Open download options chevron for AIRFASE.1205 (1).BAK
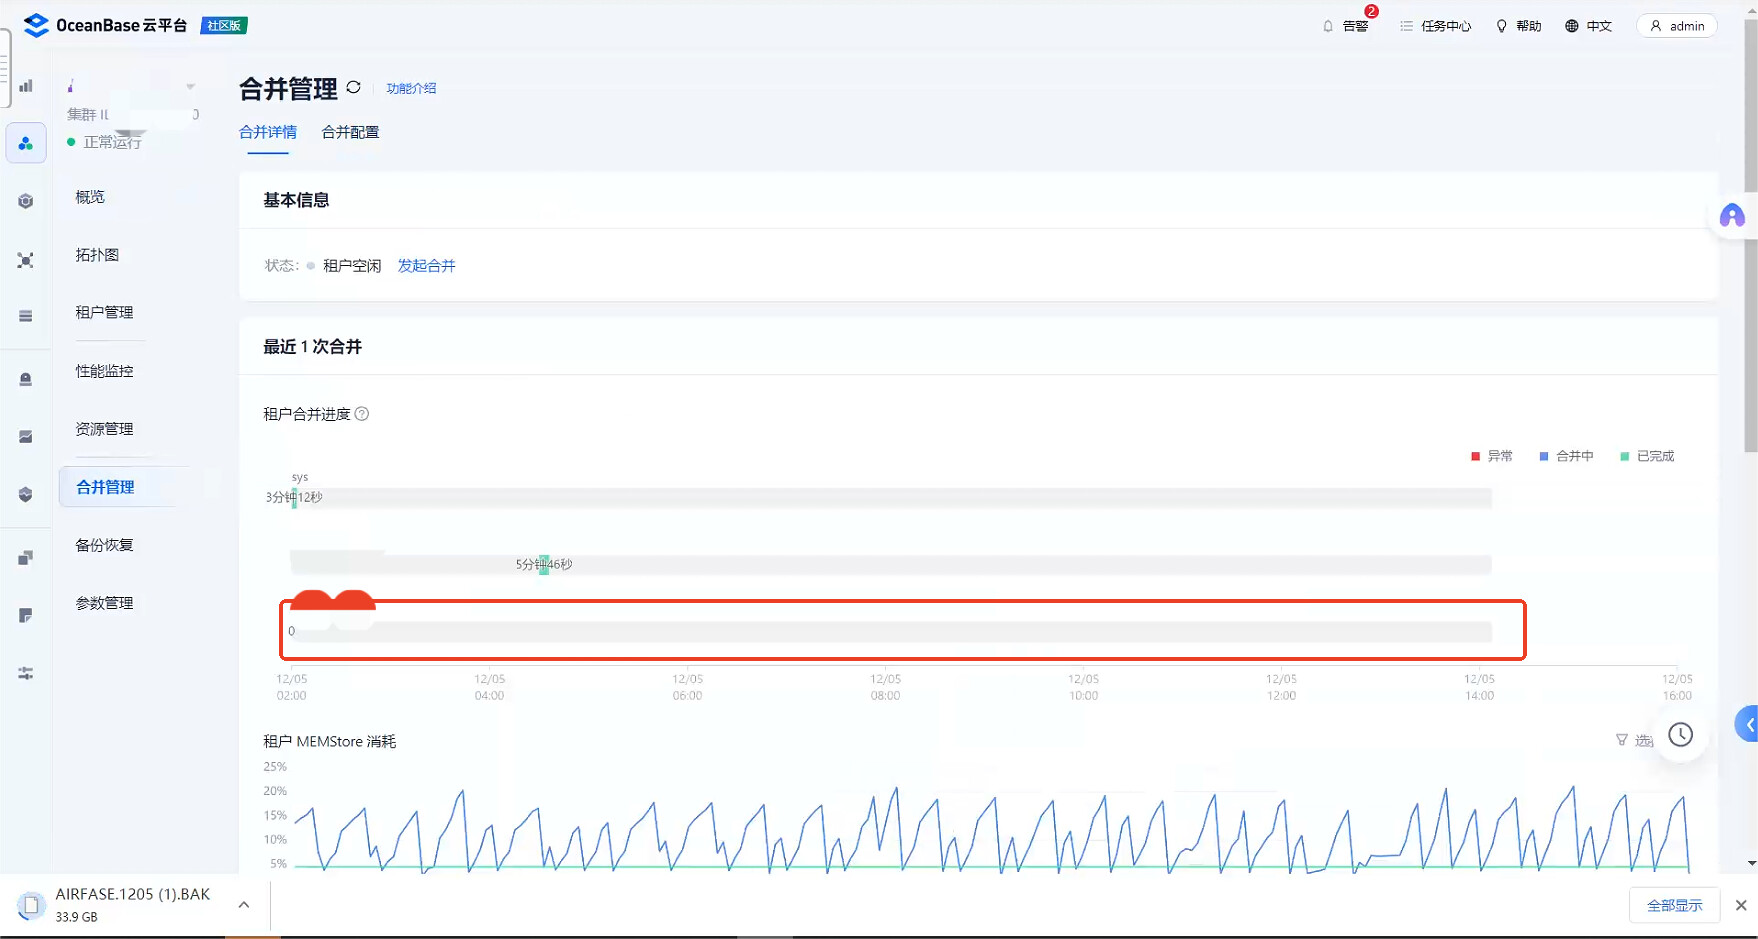This screenshot has width=1758, height=939. point(244,905)
